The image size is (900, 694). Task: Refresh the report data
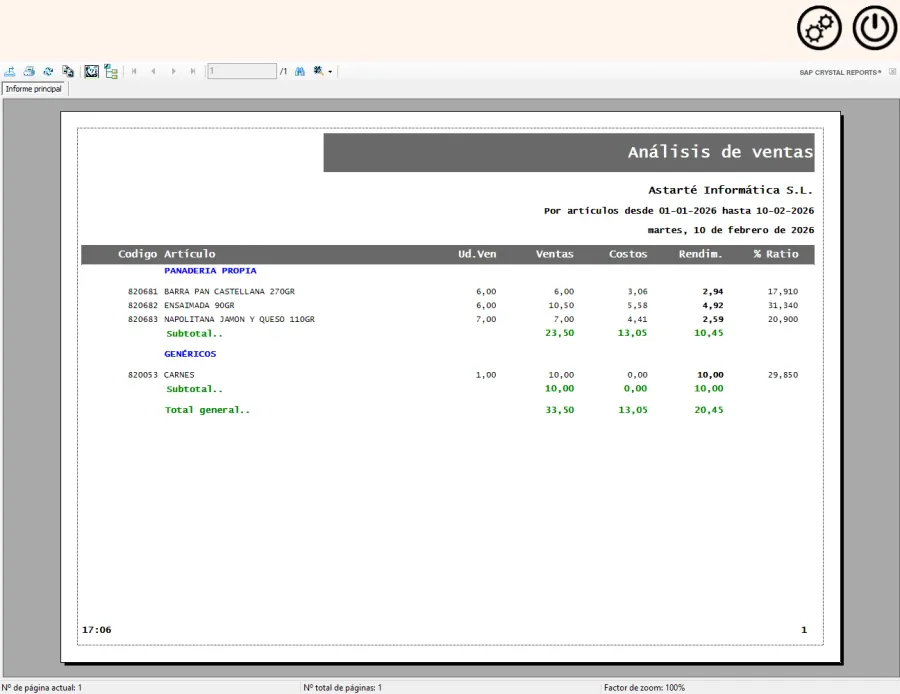(48, 71)
